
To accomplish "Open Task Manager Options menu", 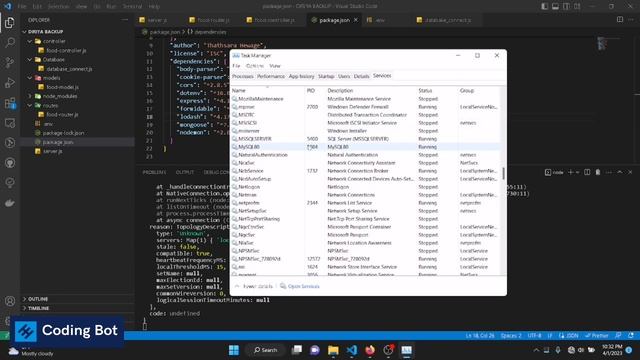I will [255, 66].
